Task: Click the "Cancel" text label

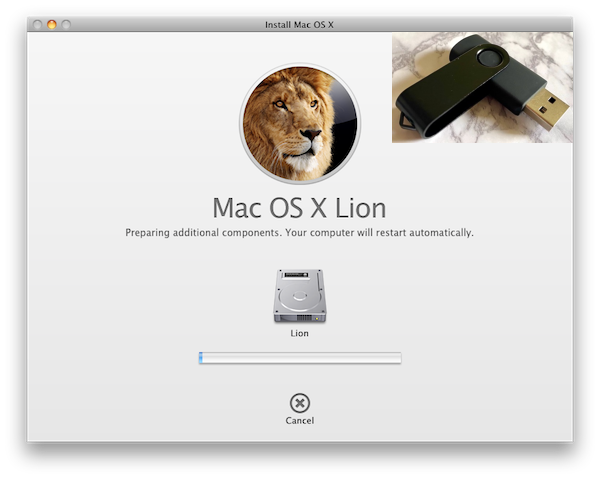Action: coord(300,420)
